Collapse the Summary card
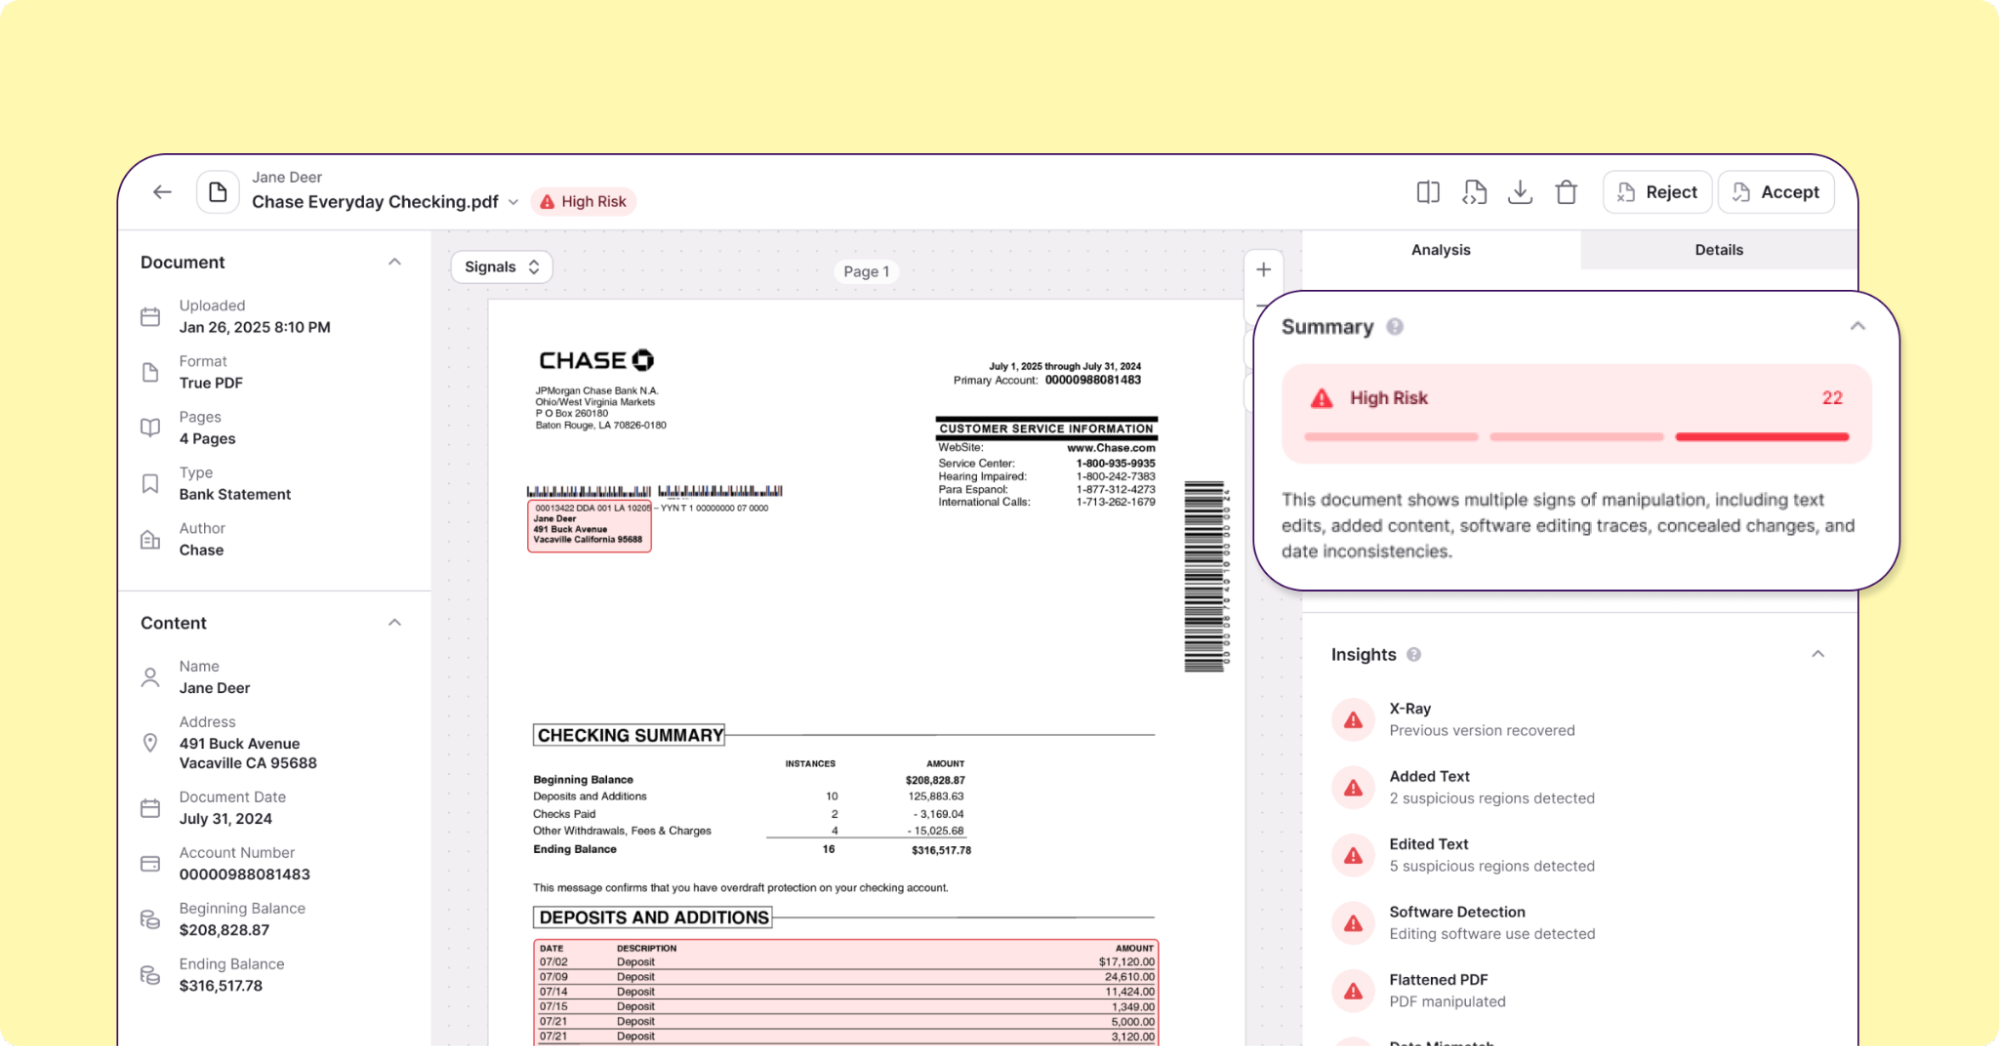Screen dimensions: 1999x1047 click(x=1857, y=327)
